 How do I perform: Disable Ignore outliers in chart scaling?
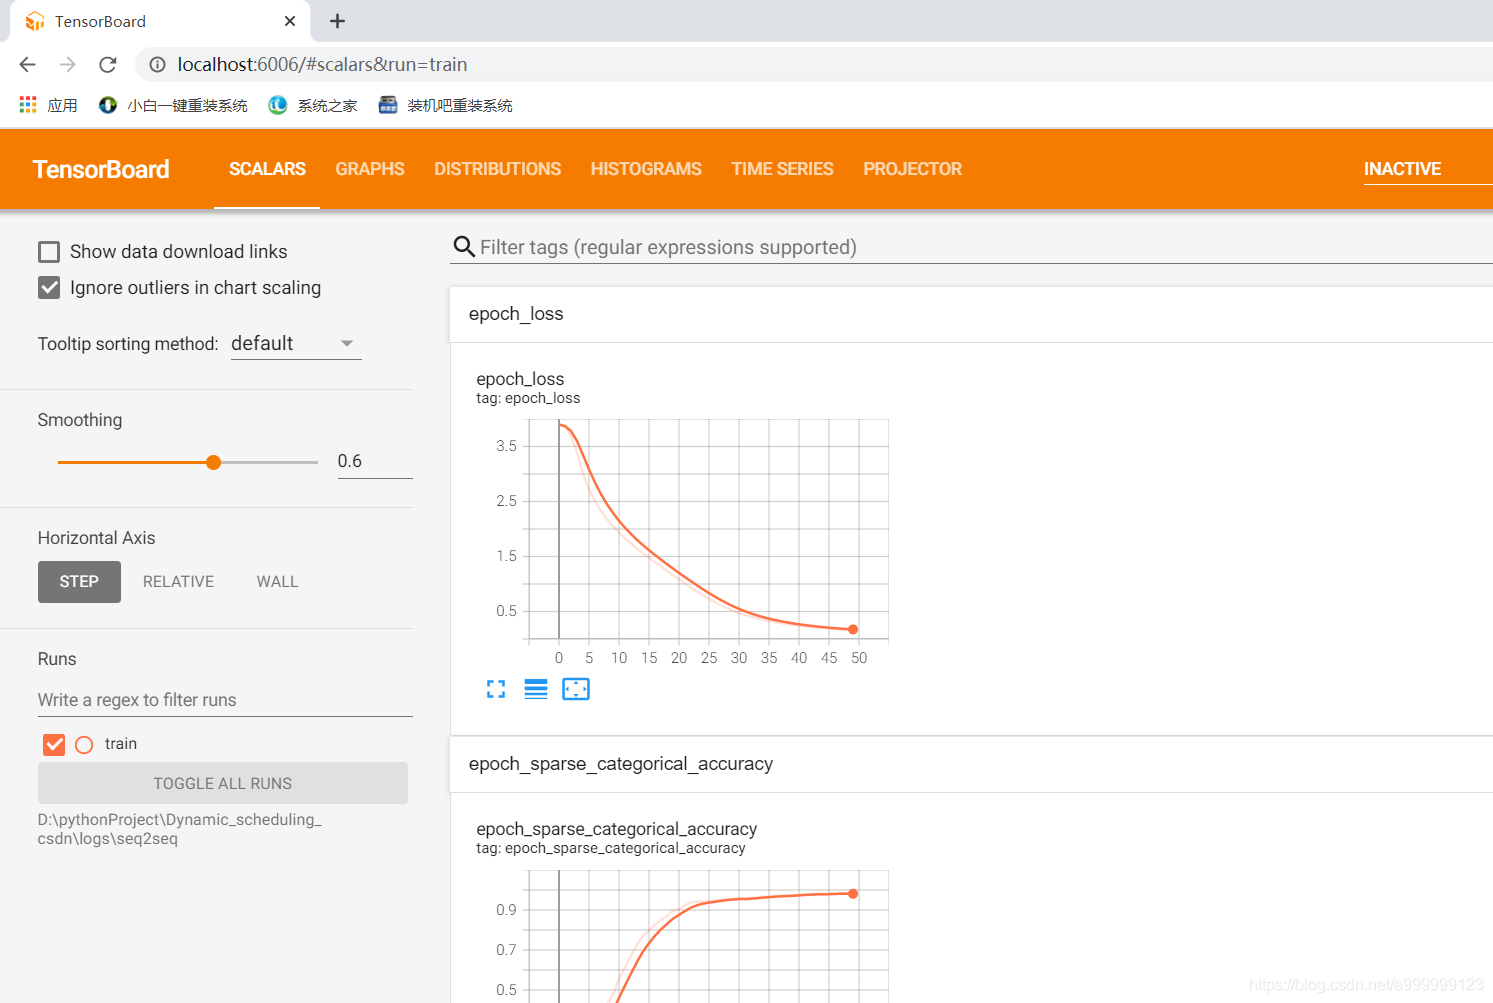49,288
